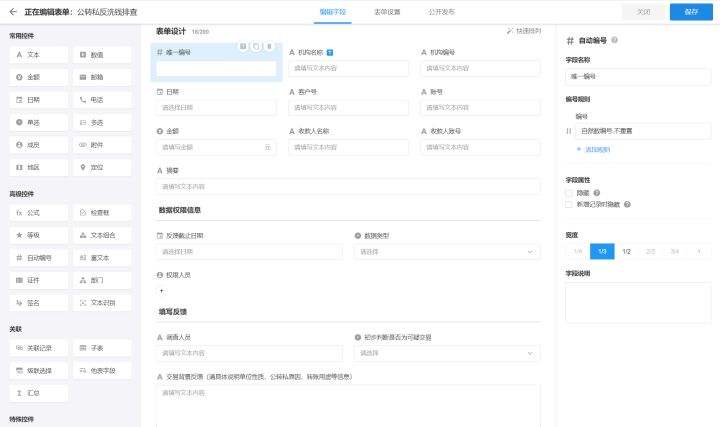Add a 附件 attachment control
Image resolution: width=720 pixels, height=427 pixels.
(x=102, y=145)
